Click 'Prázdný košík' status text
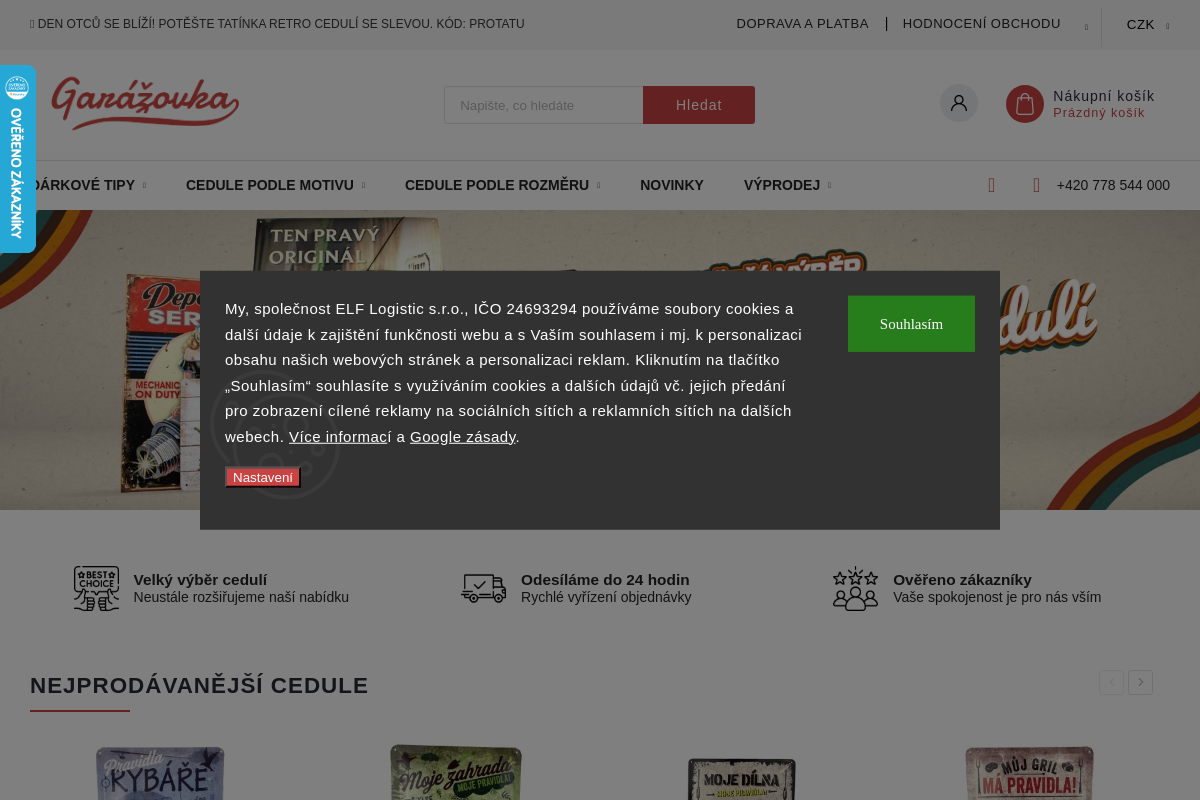 point(1099,113)
